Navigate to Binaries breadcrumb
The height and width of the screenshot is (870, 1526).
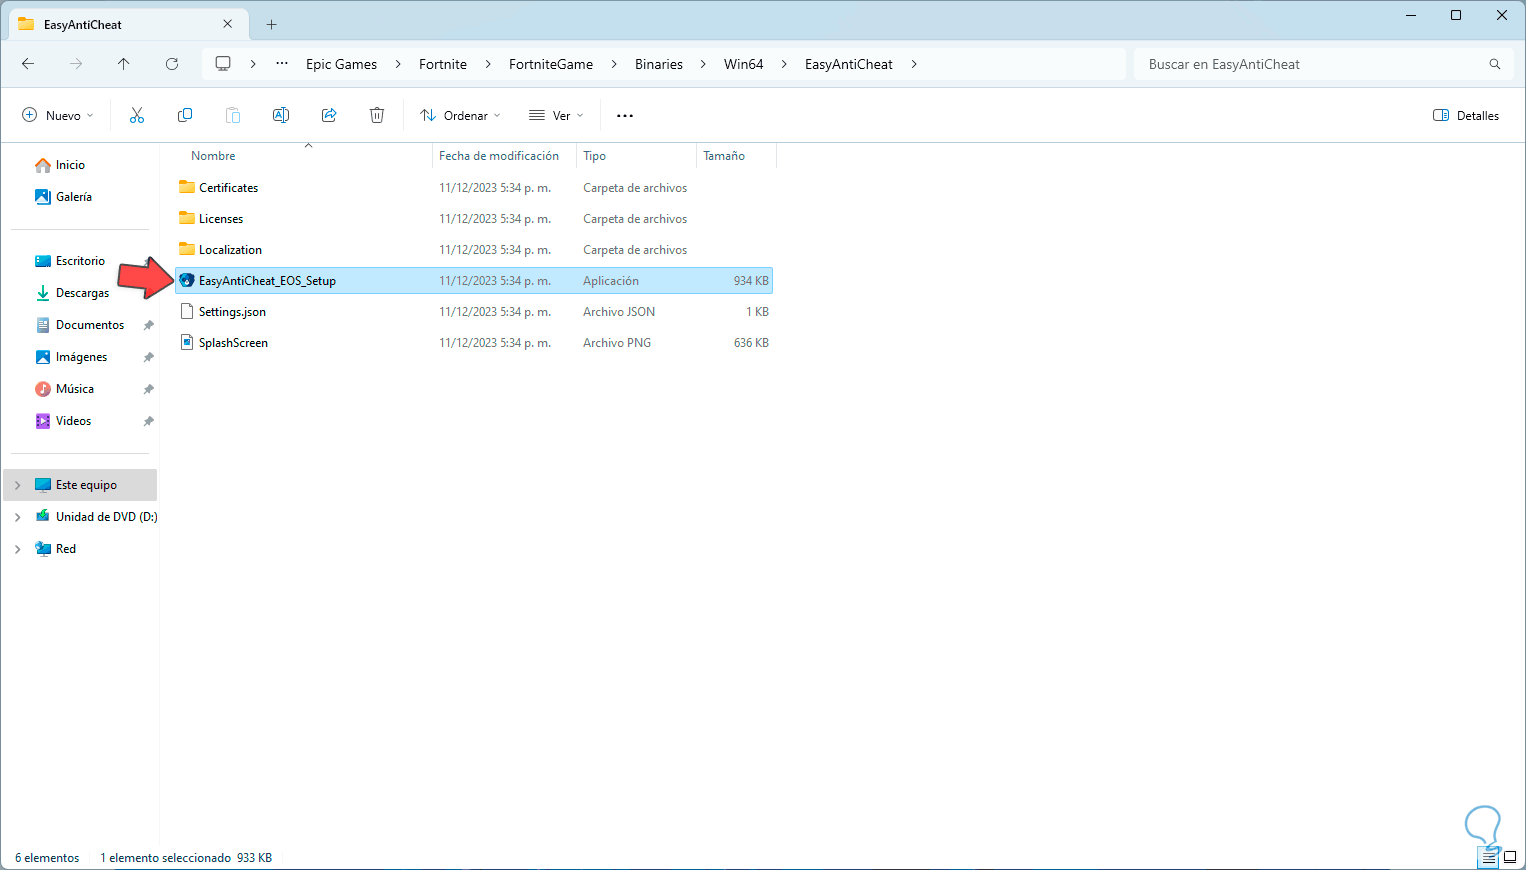(x=659, y=64)
